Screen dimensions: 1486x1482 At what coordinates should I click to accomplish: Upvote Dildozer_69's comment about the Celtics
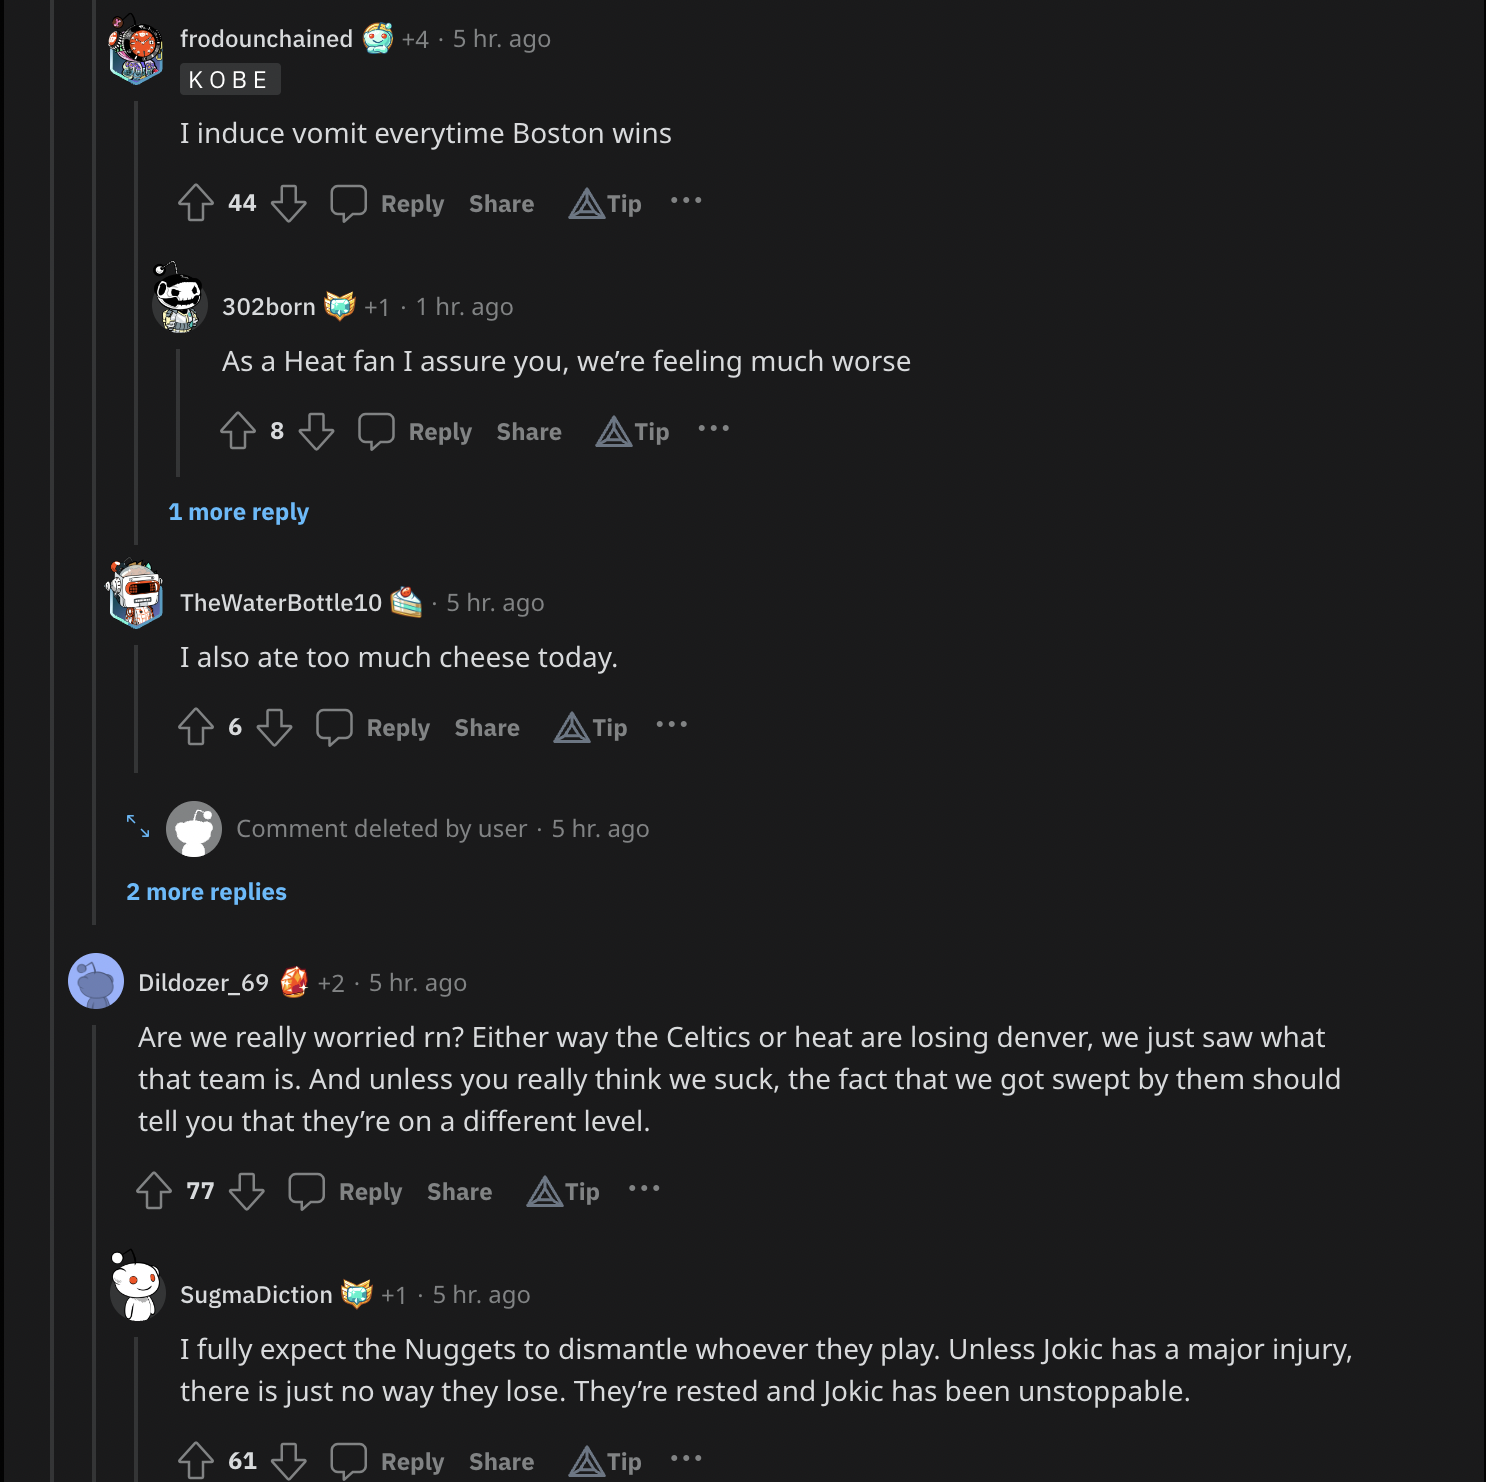154,1190
